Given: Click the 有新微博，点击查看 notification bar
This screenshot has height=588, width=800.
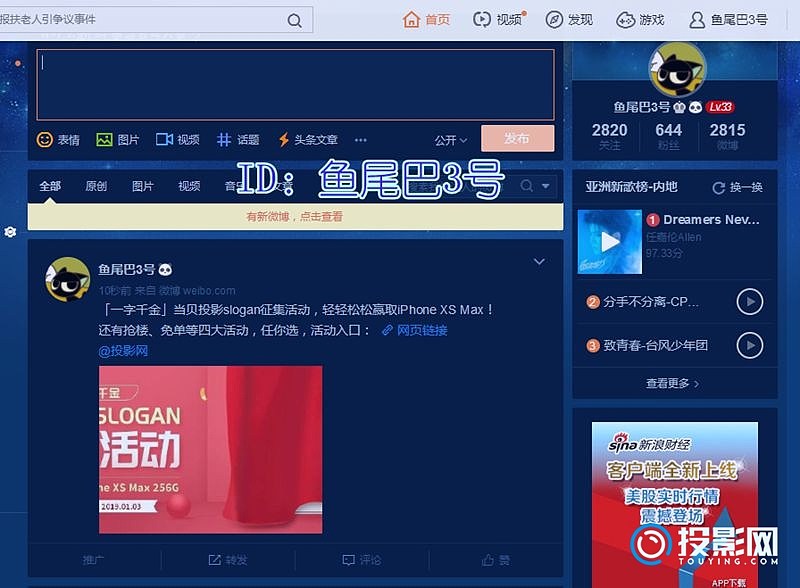Looking at the screenshot, I should pos(295,216).
